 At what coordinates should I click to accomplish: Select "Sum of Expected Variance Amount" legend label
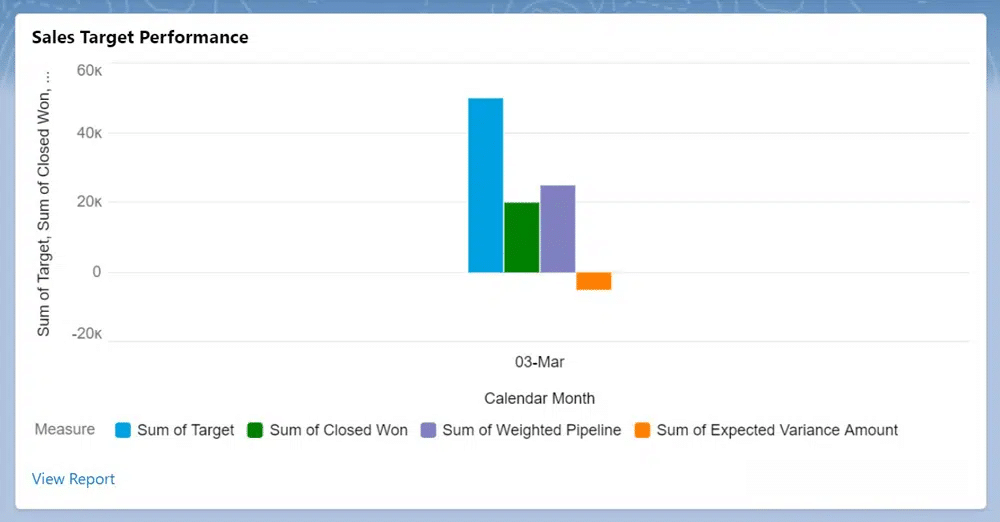click(777, 430)
